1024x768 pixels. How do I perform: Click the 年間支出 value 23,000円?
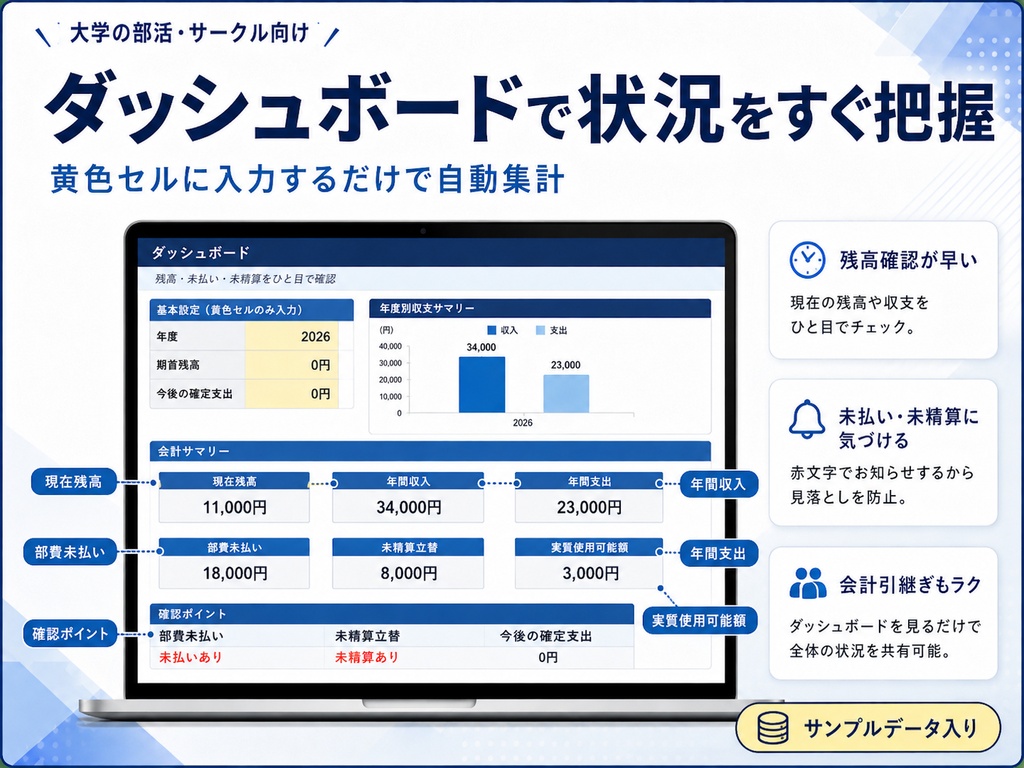[589, 507]
